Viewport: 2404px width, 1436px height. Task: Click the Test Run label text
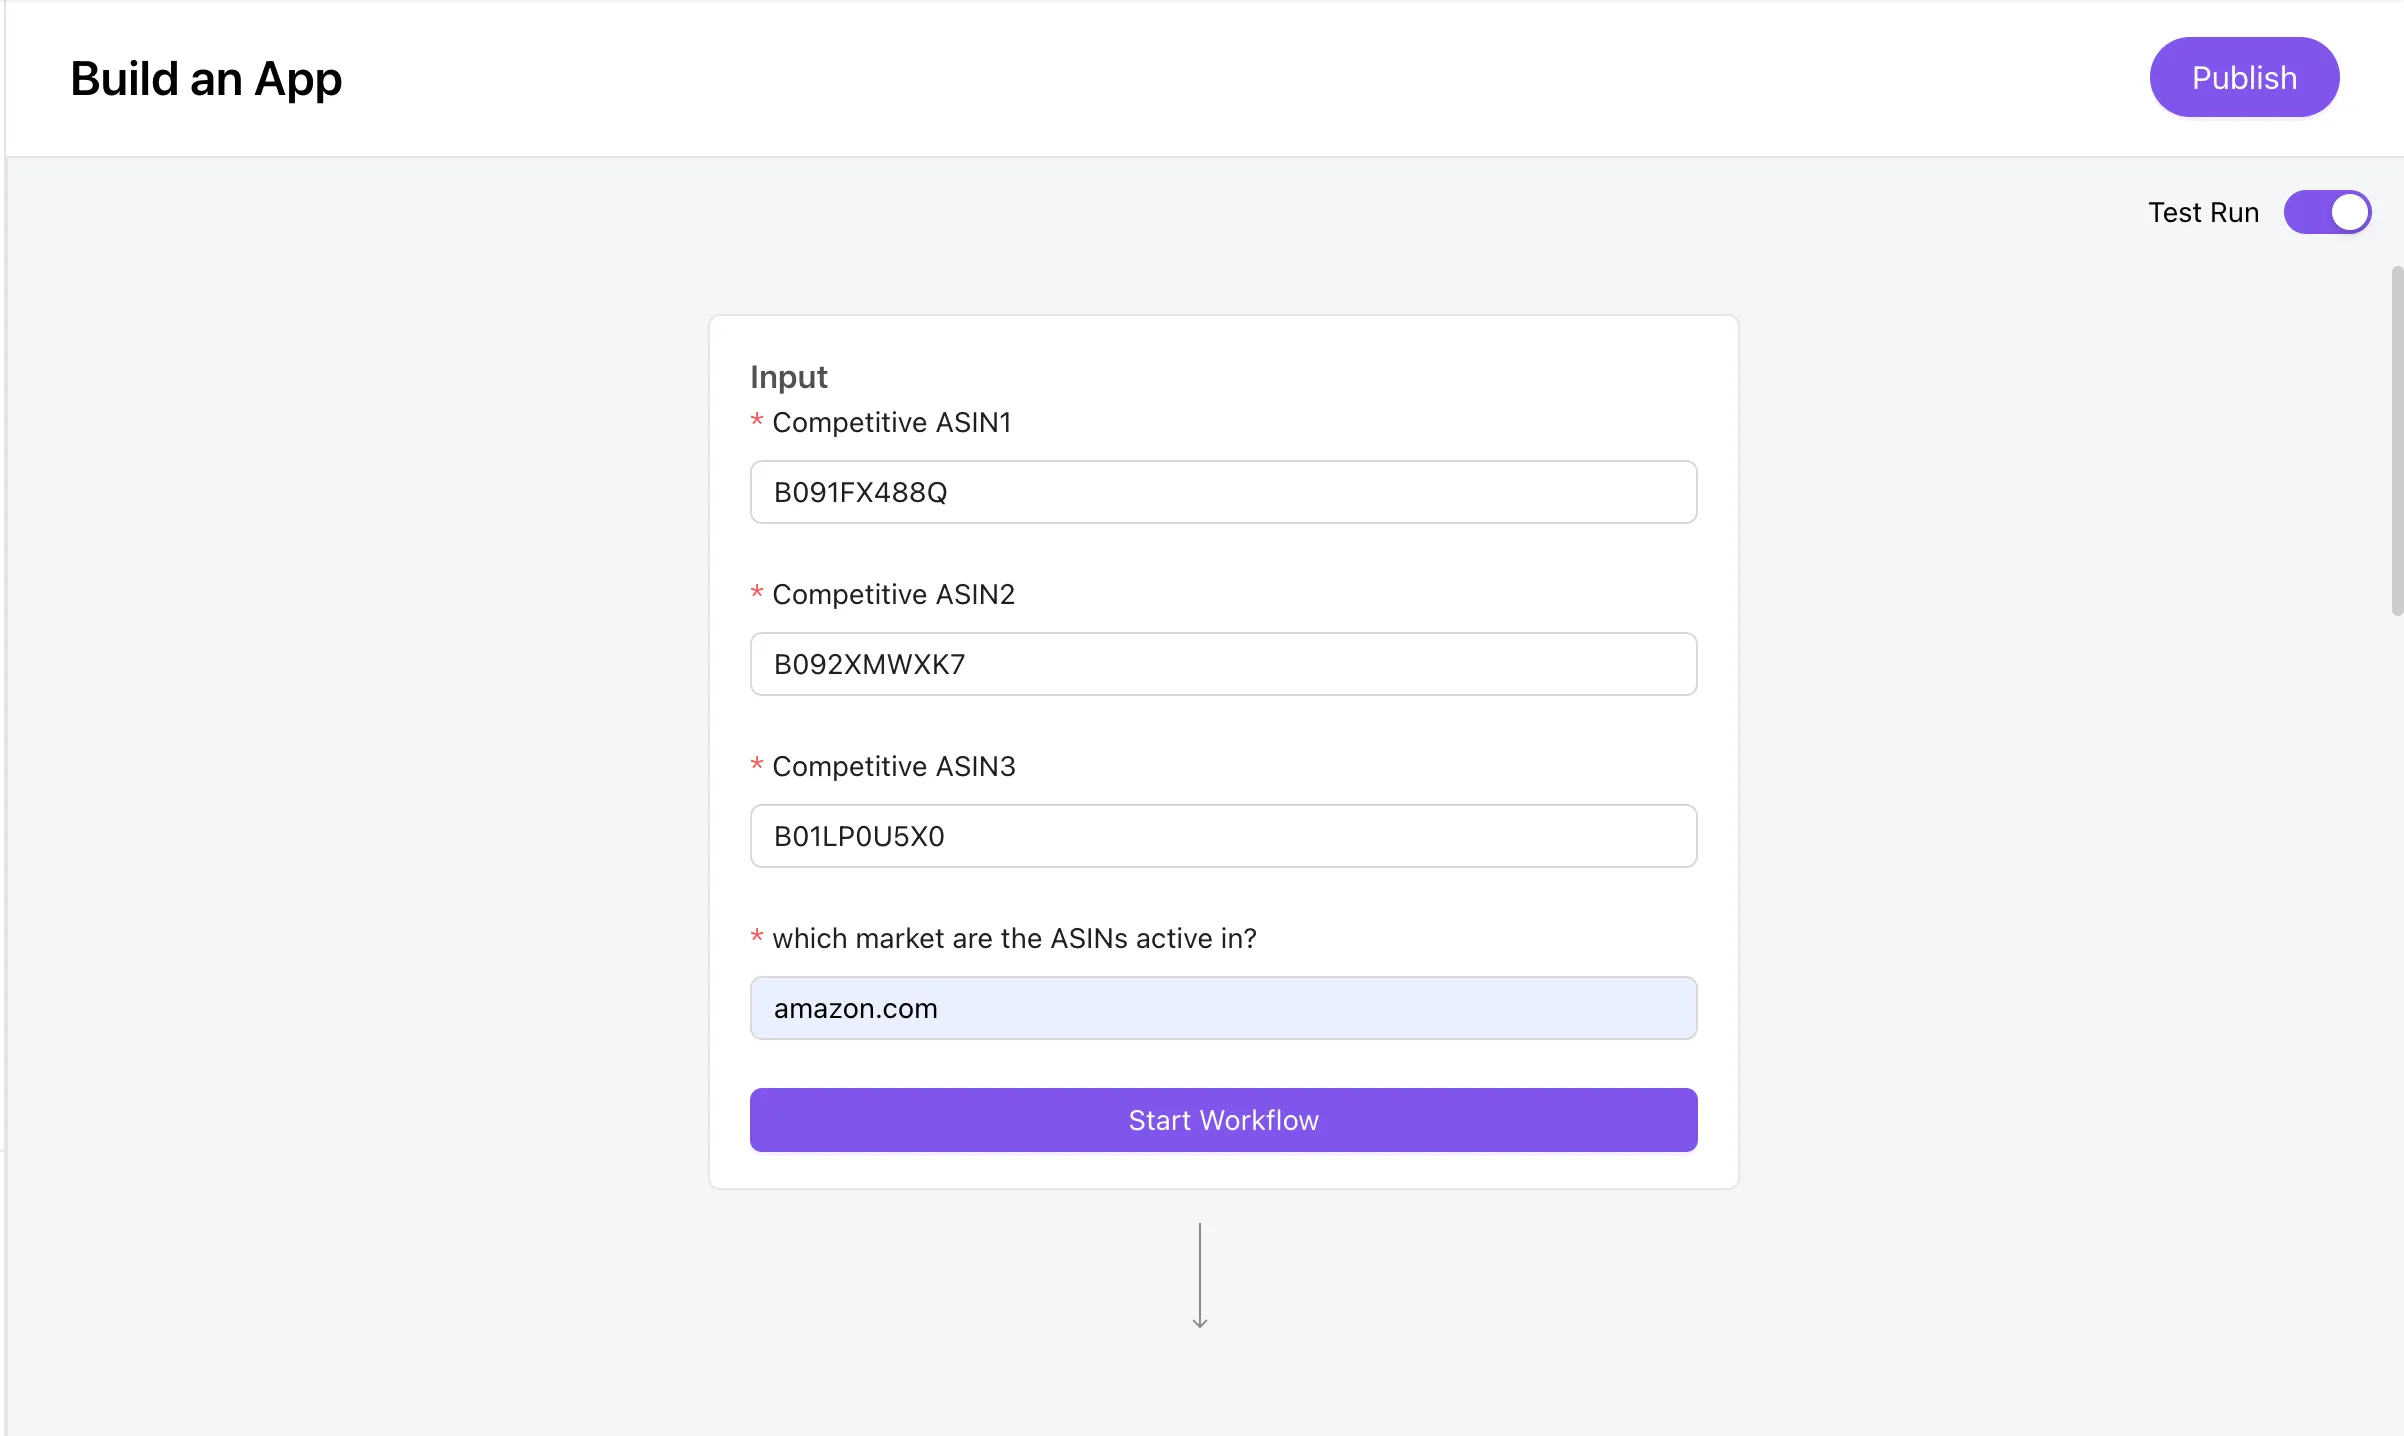click(2203, 212)
